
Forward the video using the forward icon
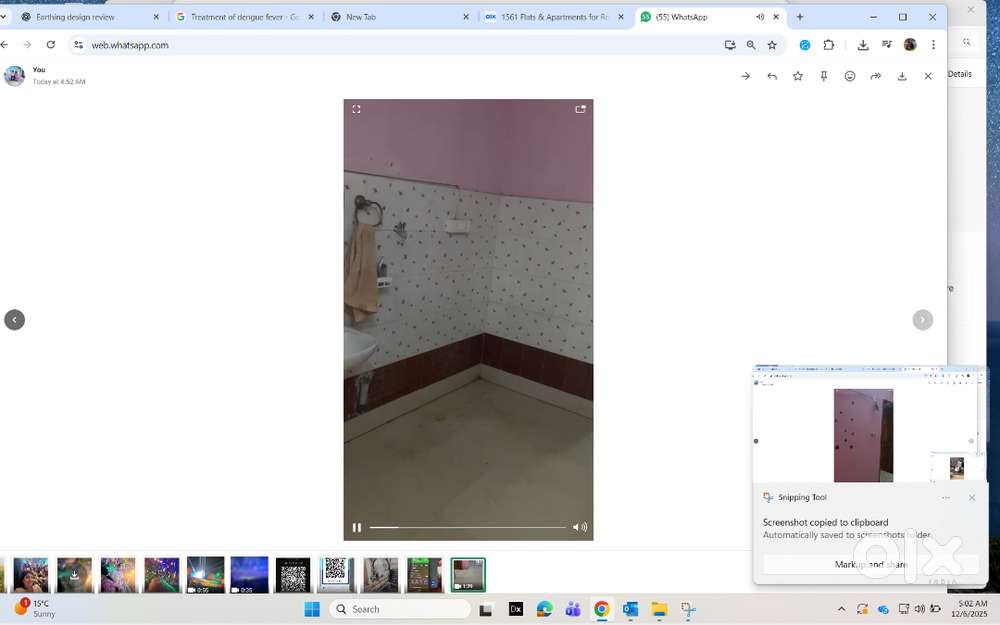click(876, 76)
